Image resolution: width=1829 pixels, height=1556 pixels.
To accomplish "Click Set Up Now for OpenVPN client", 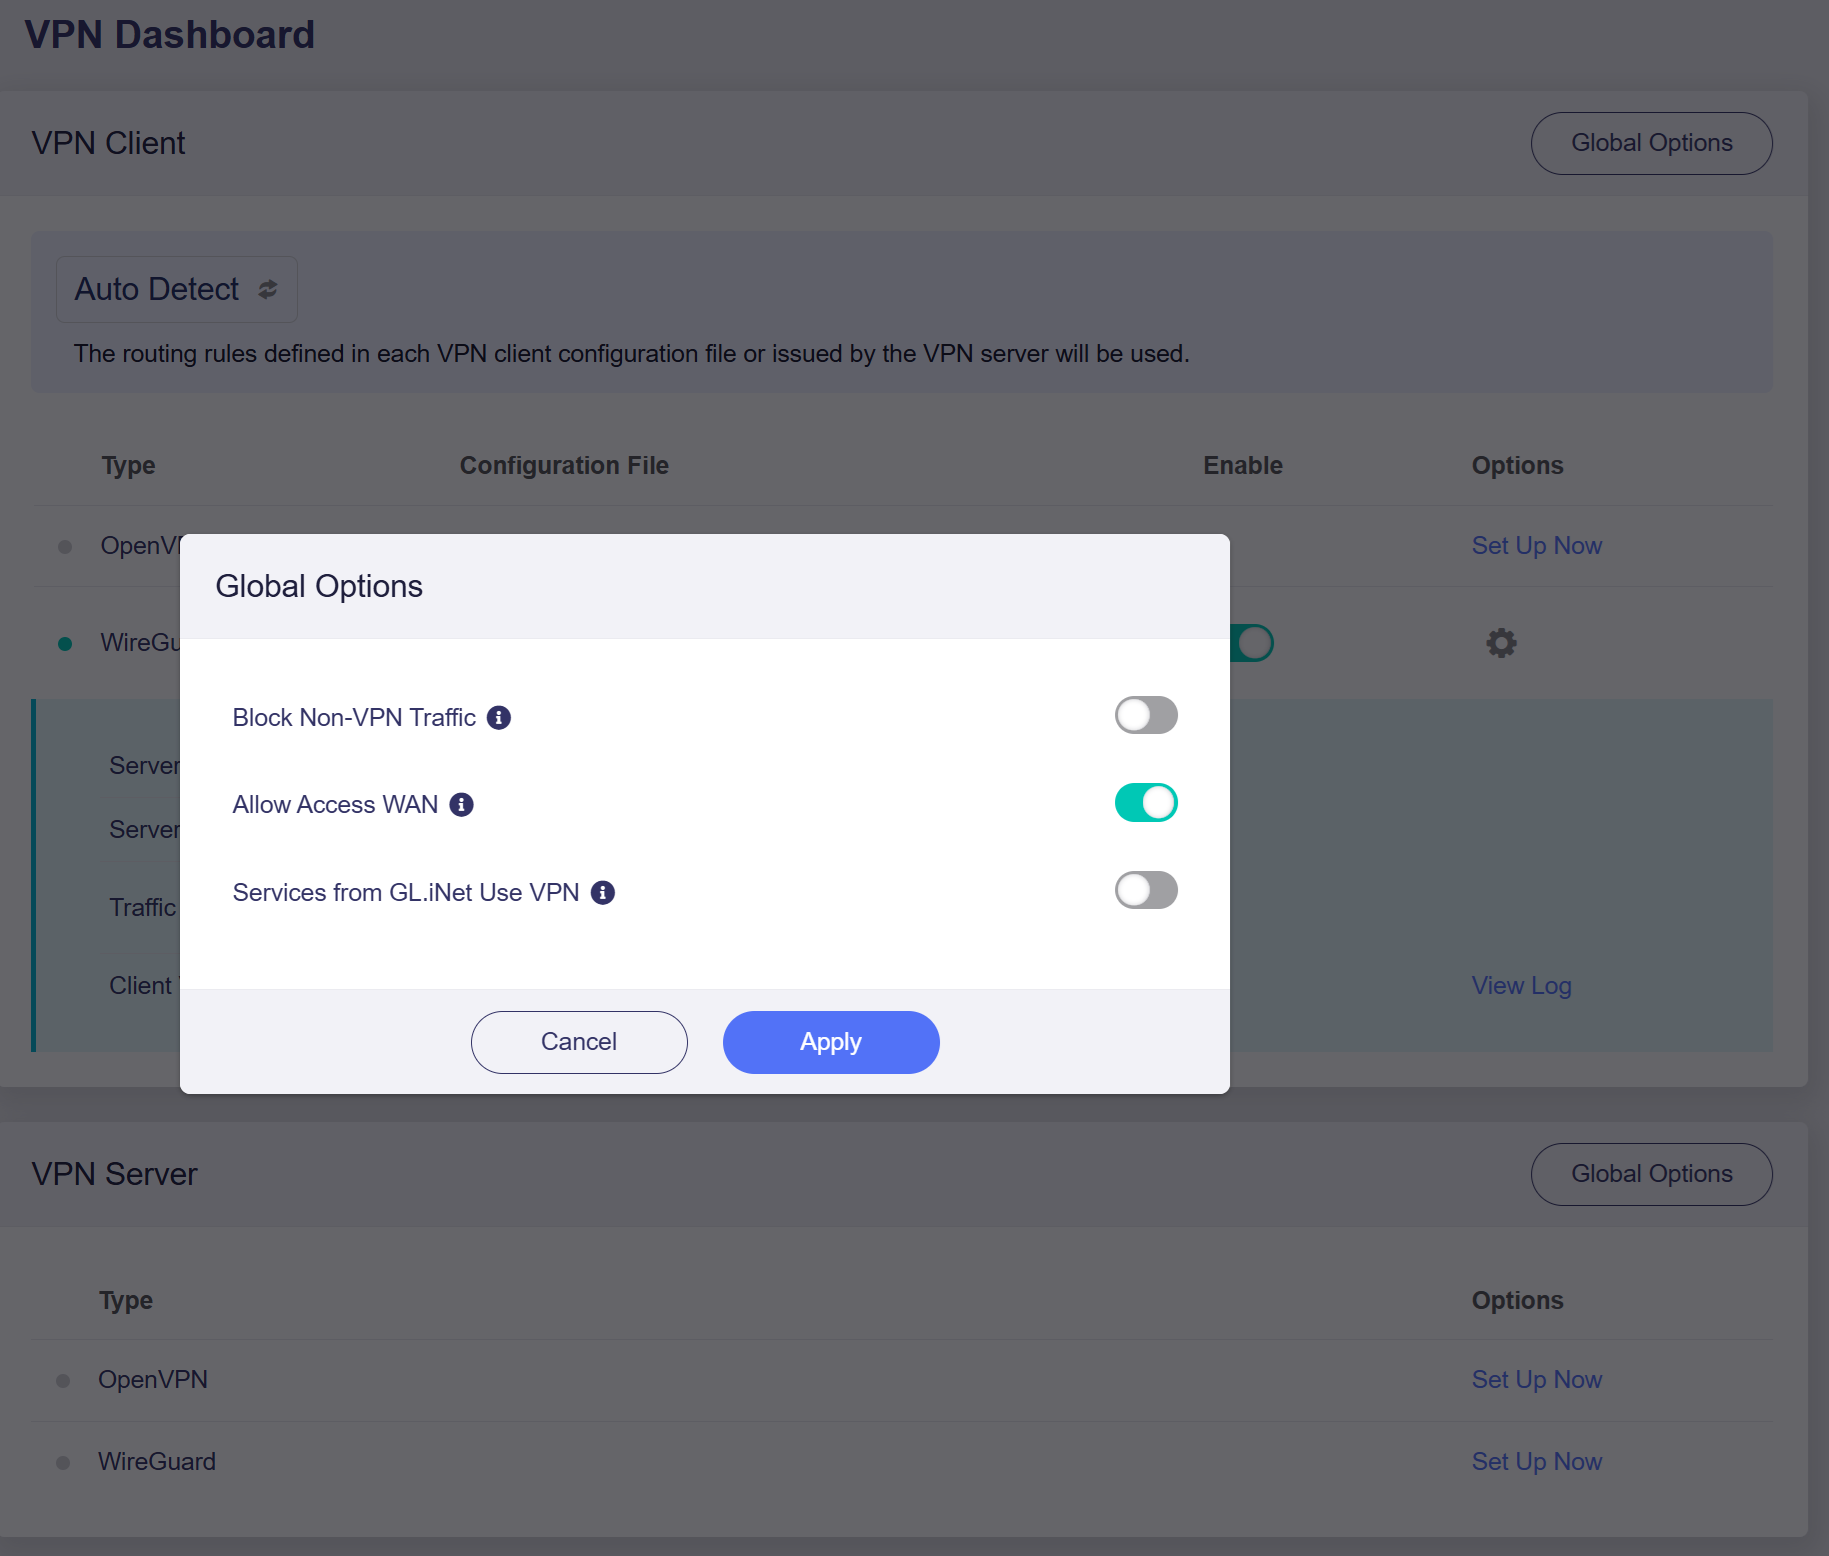I will (x=1536, y=546).
